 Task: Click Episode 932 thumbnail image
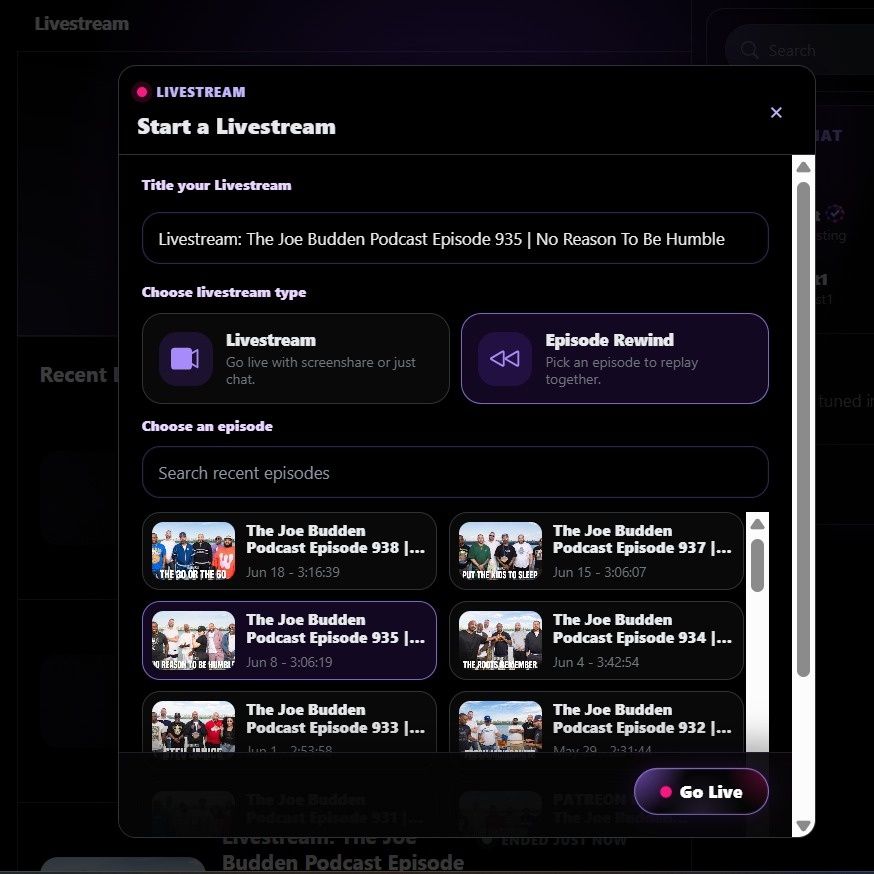pyautogui.click(x=500, y=726)
